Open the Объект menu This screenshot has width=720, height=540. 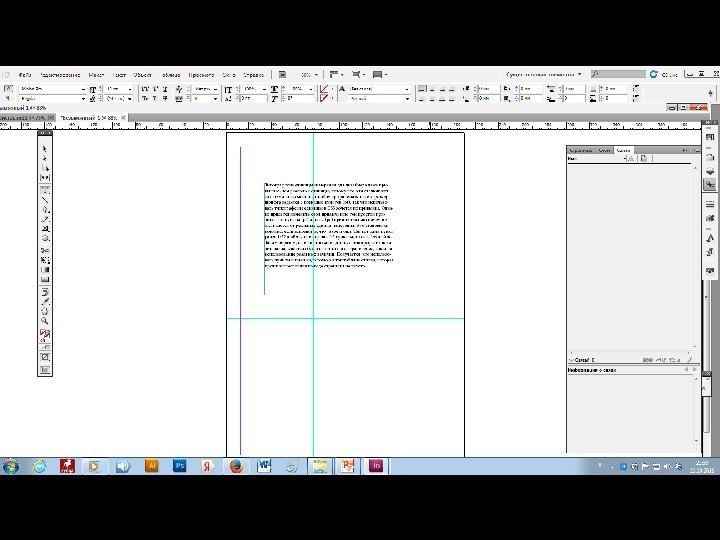click(x=142, y=74)
